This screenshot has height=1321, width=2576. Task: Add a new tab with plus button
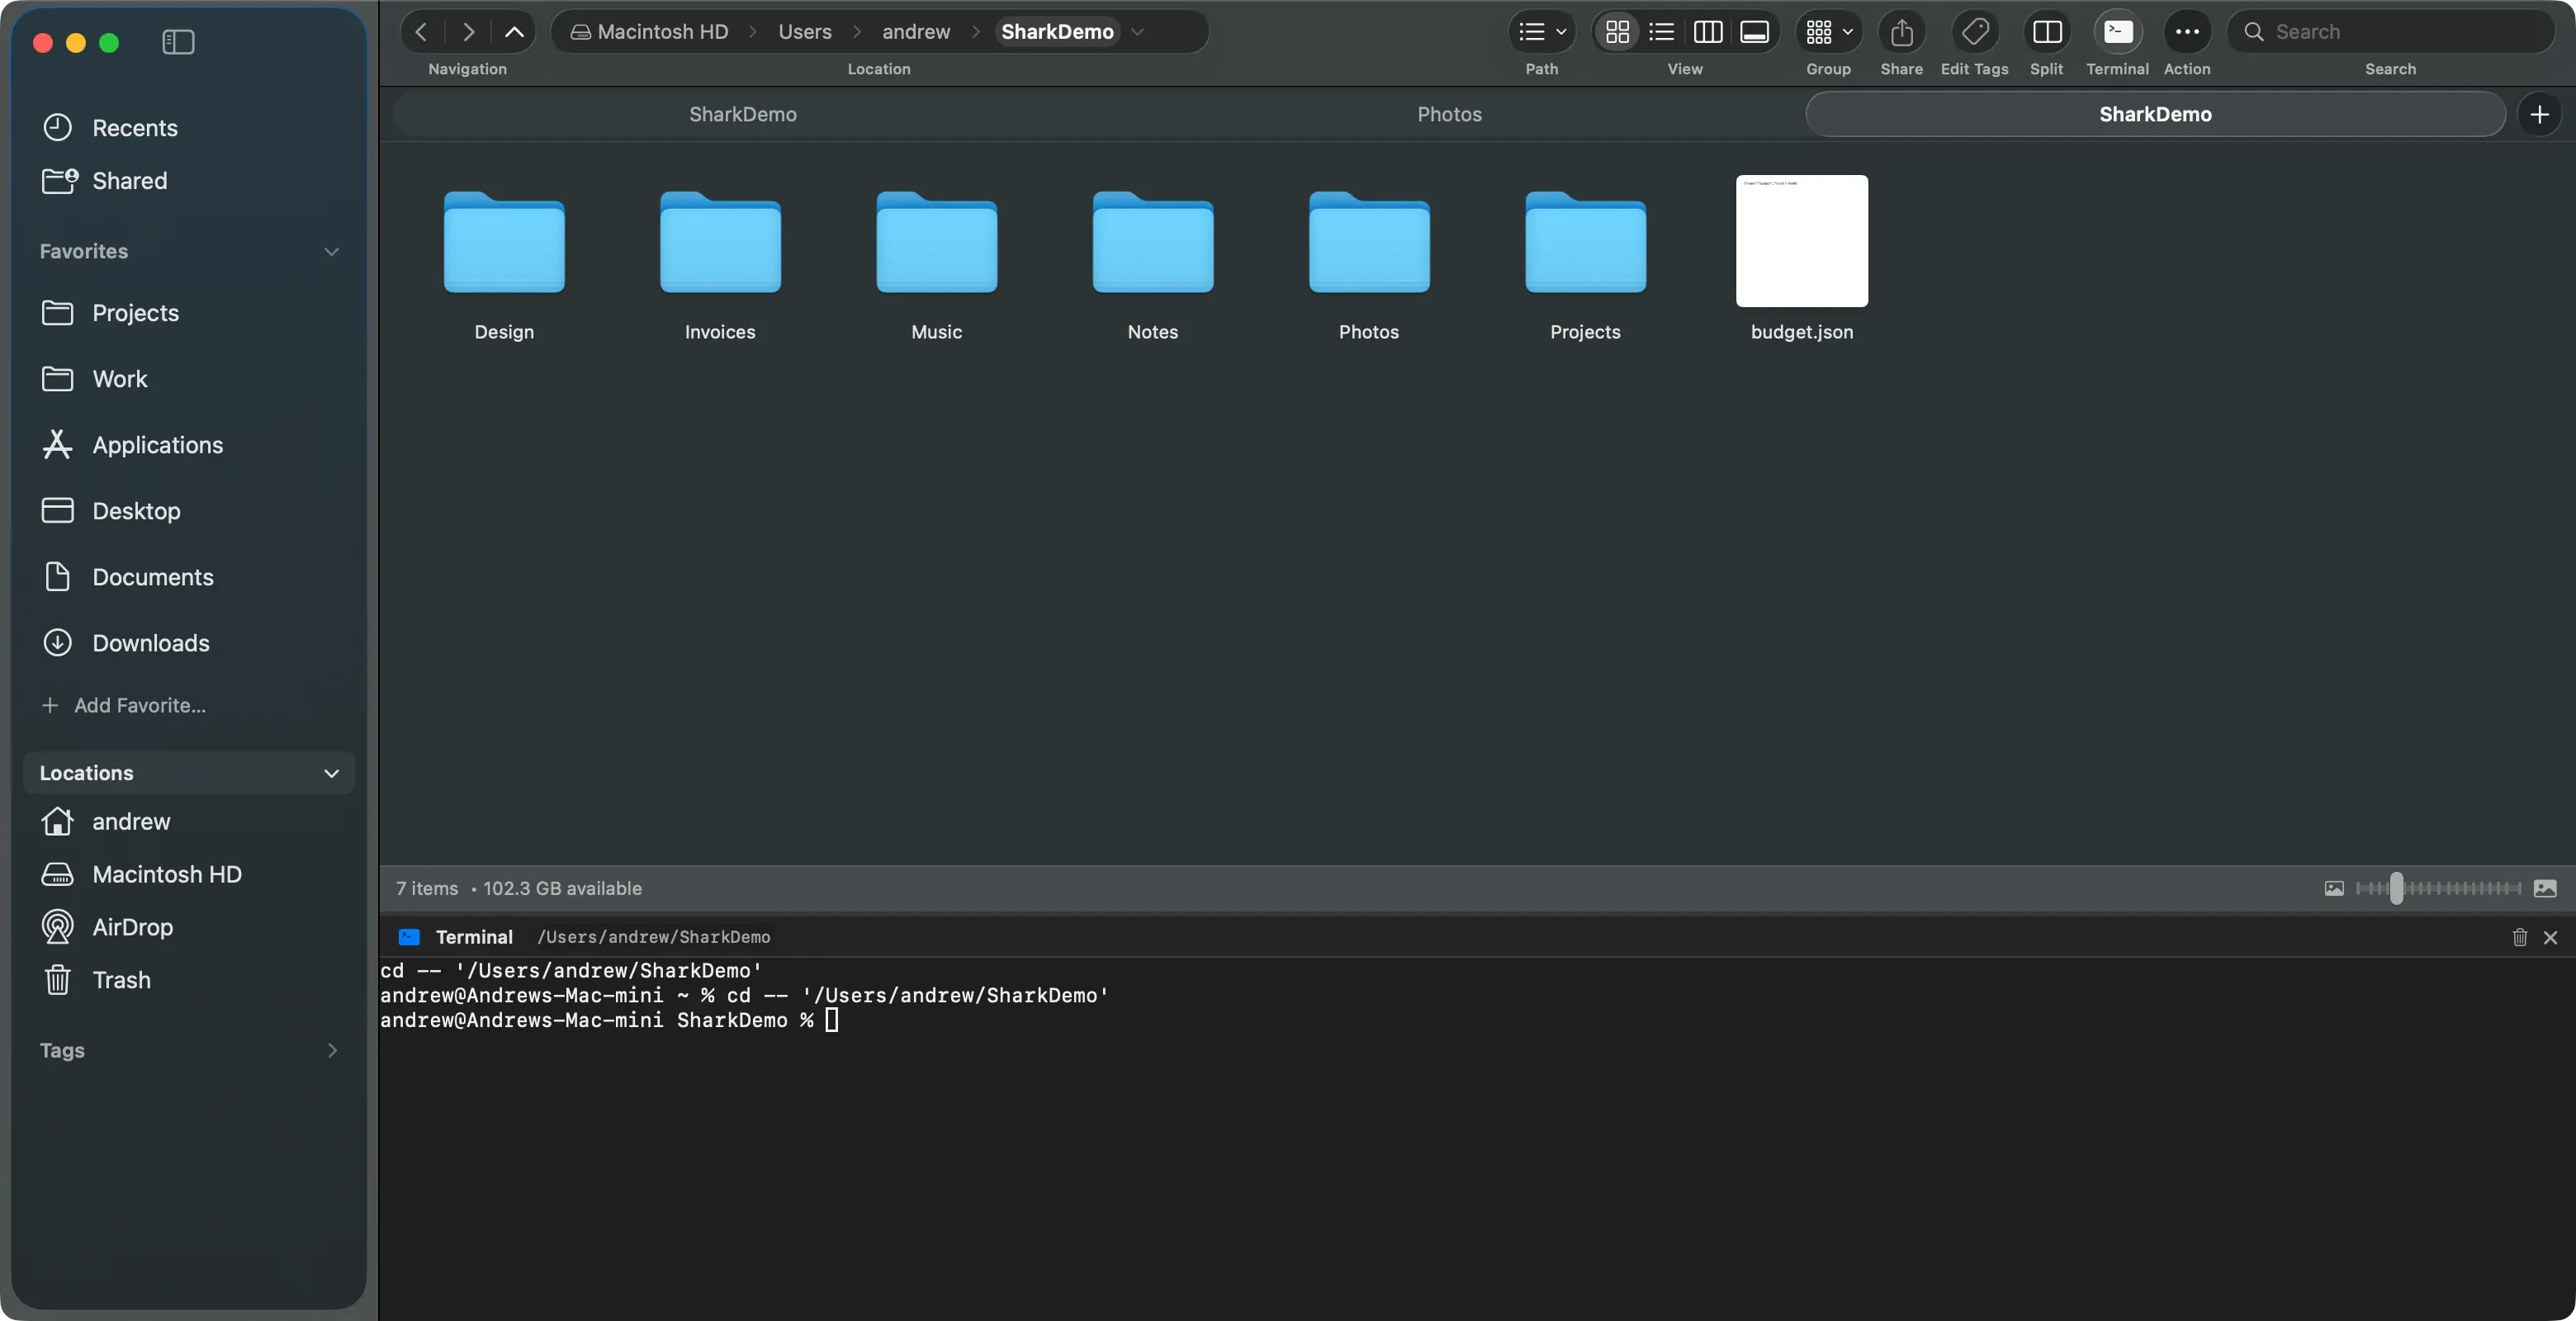pos(2539,114)
